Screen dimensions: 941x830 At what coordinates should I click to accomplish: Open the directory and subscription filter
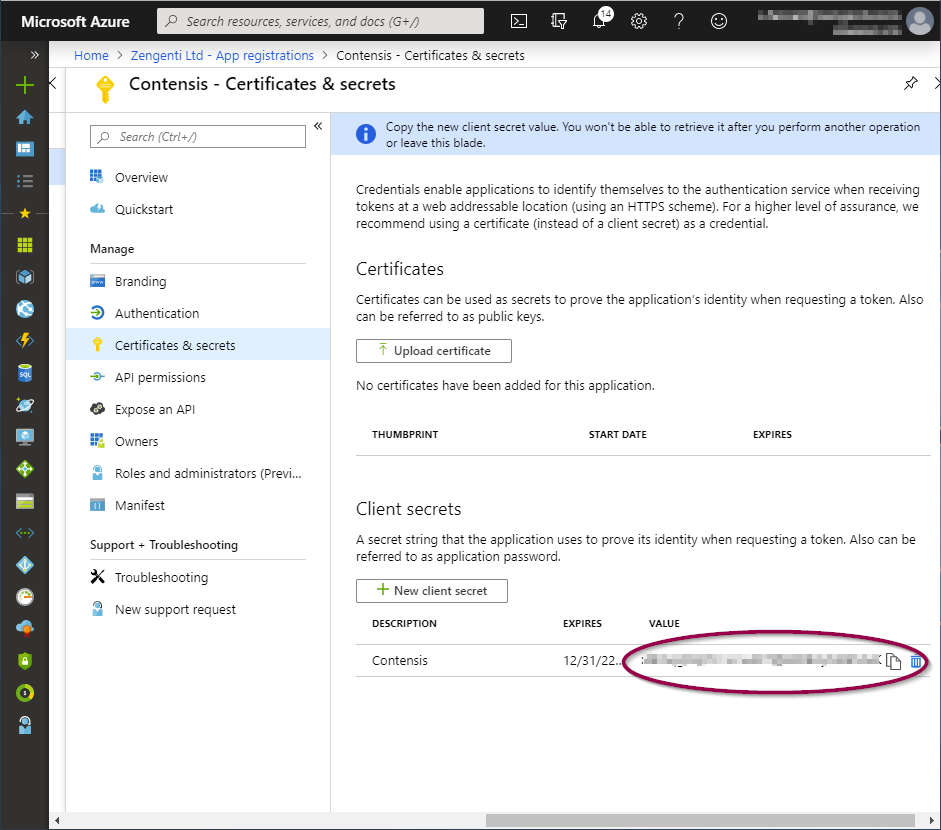(x=559, y=22)
